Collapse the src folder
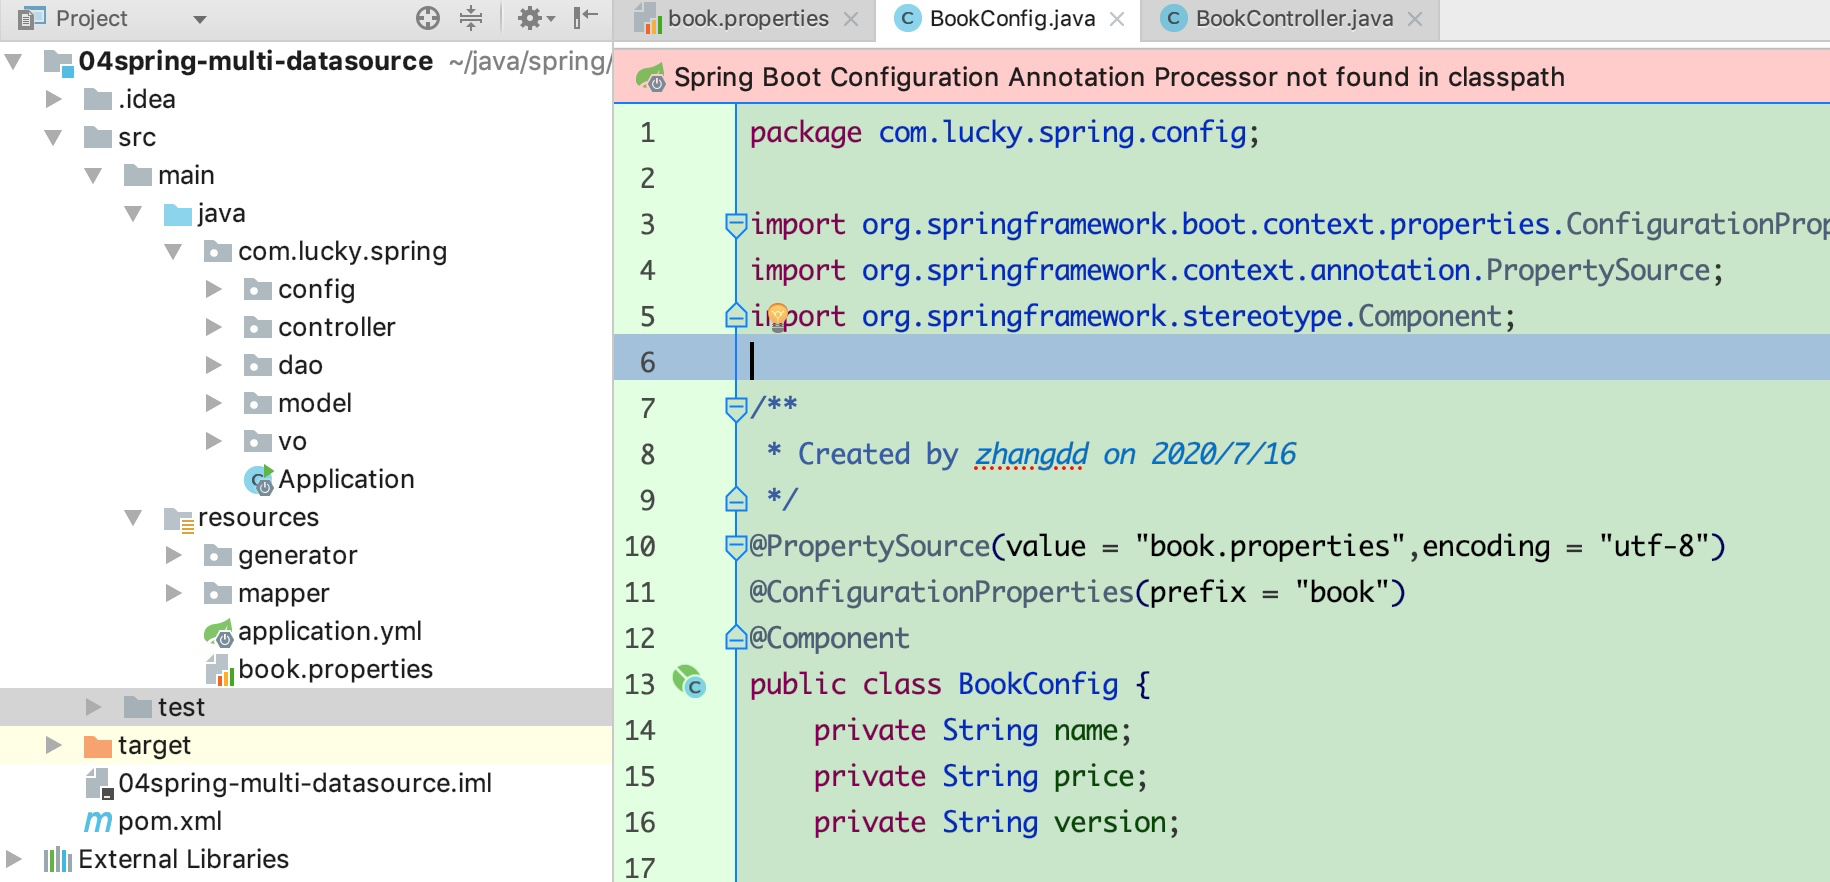This screenshot has width=1830, height=882. (54, 137)
